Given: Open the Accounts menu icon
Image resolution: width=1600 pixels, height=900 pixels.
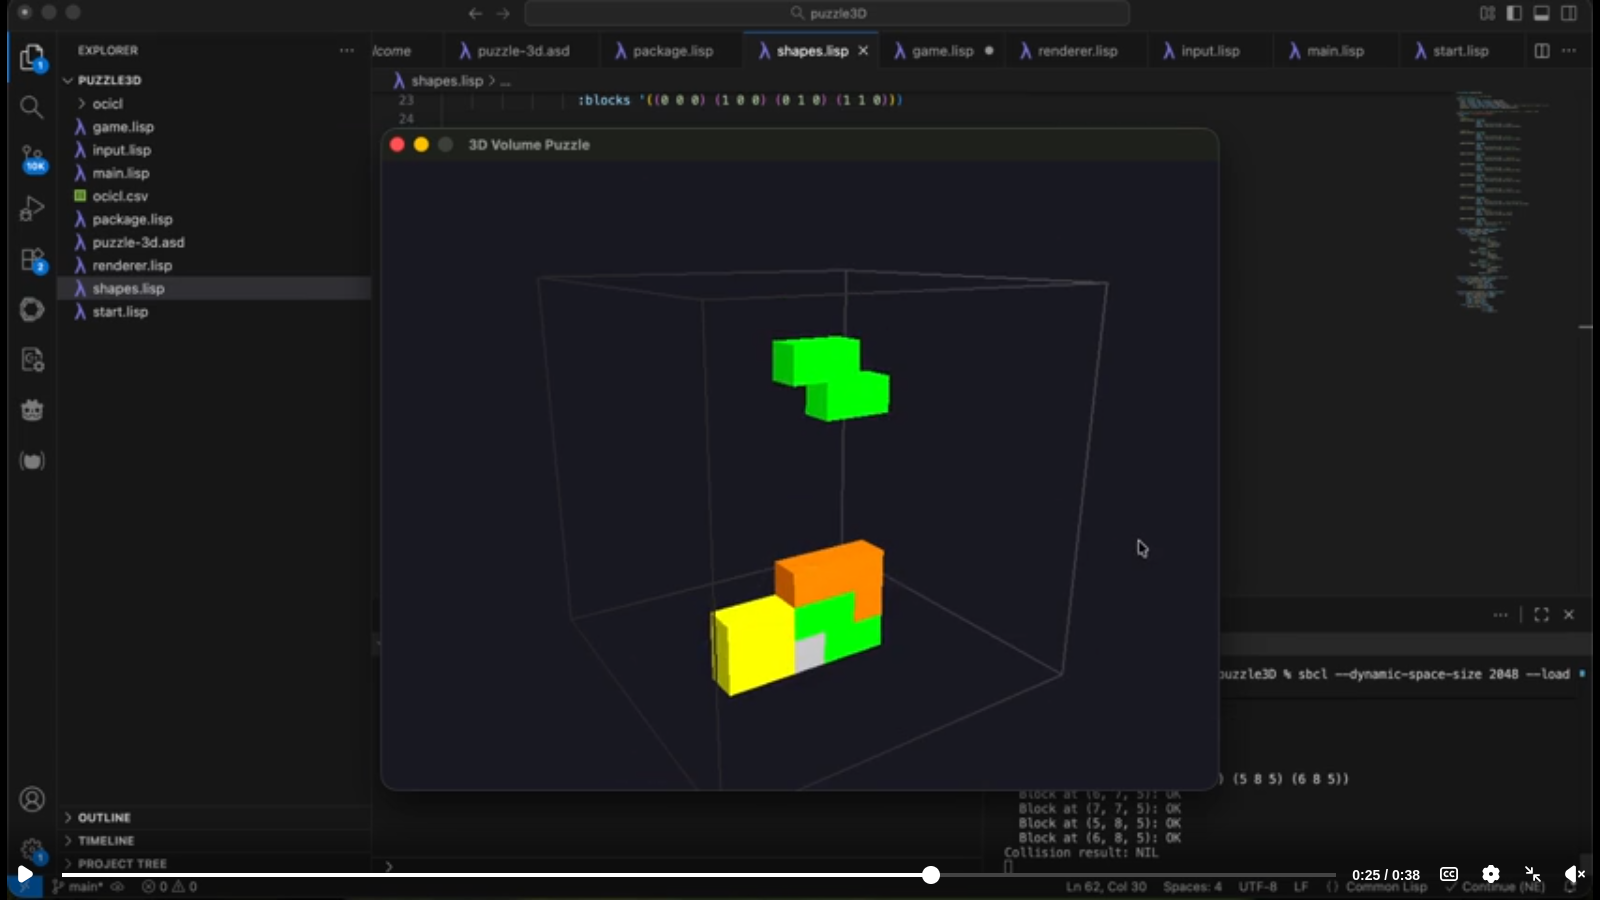Looking at the screenshot, I should 32,800.
